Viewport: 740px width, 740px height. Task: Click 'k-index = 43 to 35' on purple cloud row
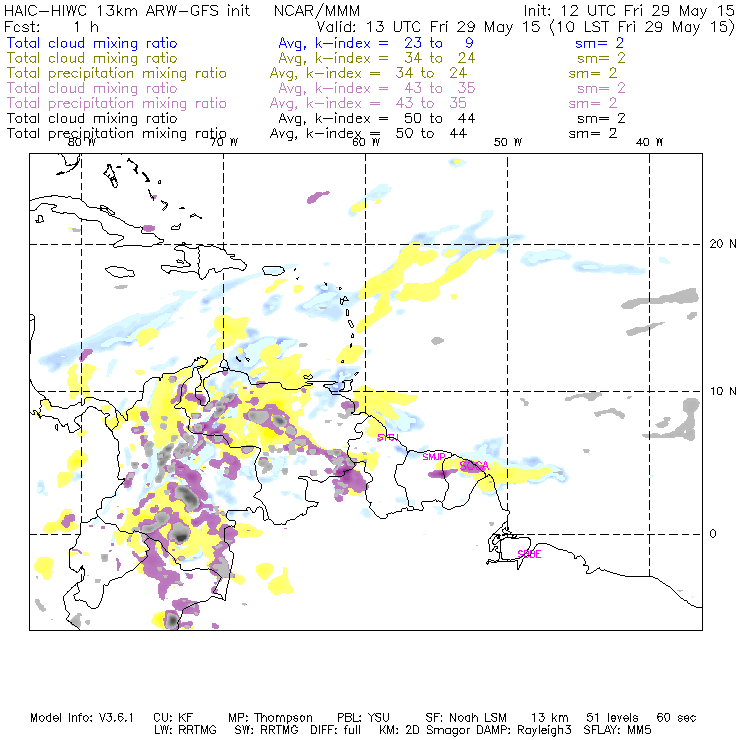pos(395,88)
